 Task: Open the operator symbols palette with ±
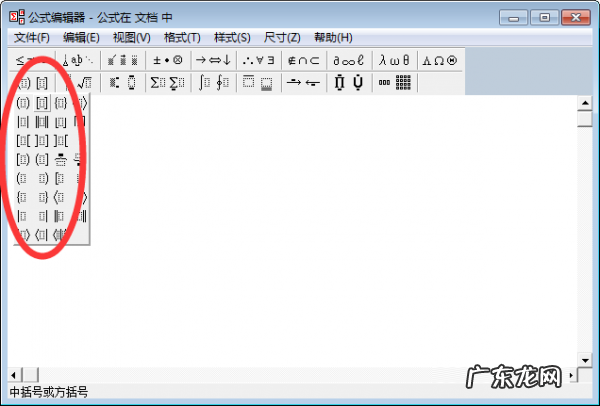(168, 60)
